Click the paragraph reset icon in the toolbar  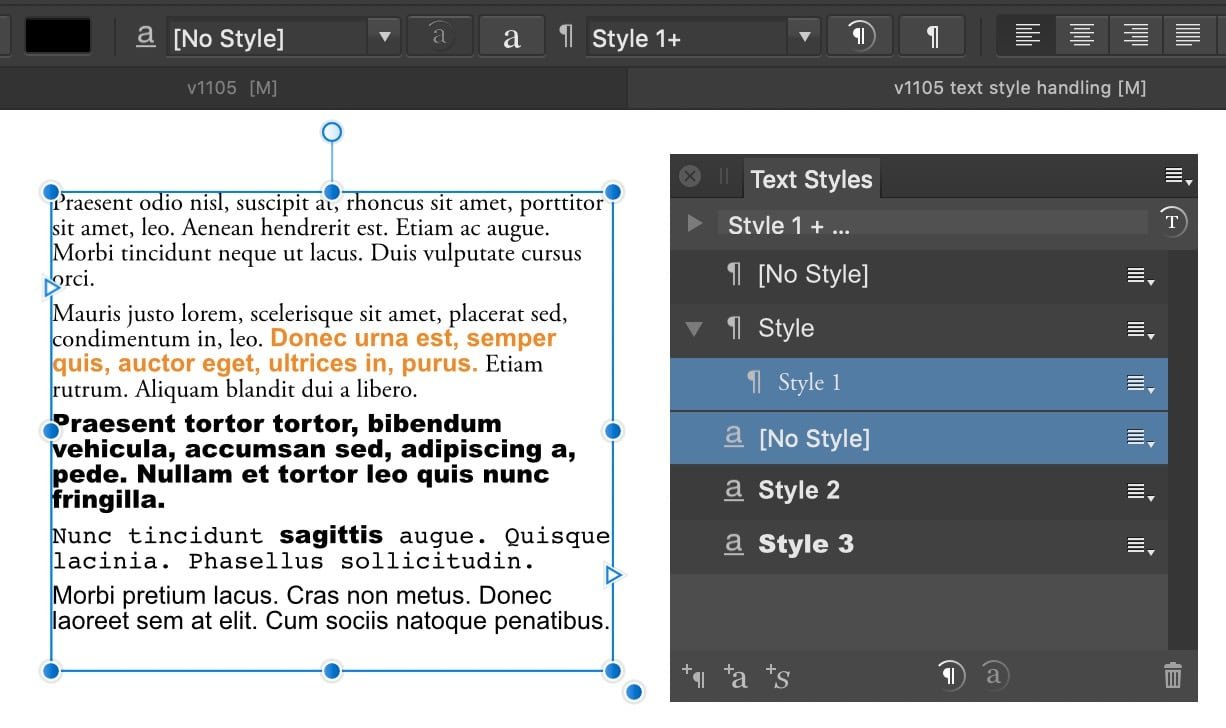click(x=859, y=35)
